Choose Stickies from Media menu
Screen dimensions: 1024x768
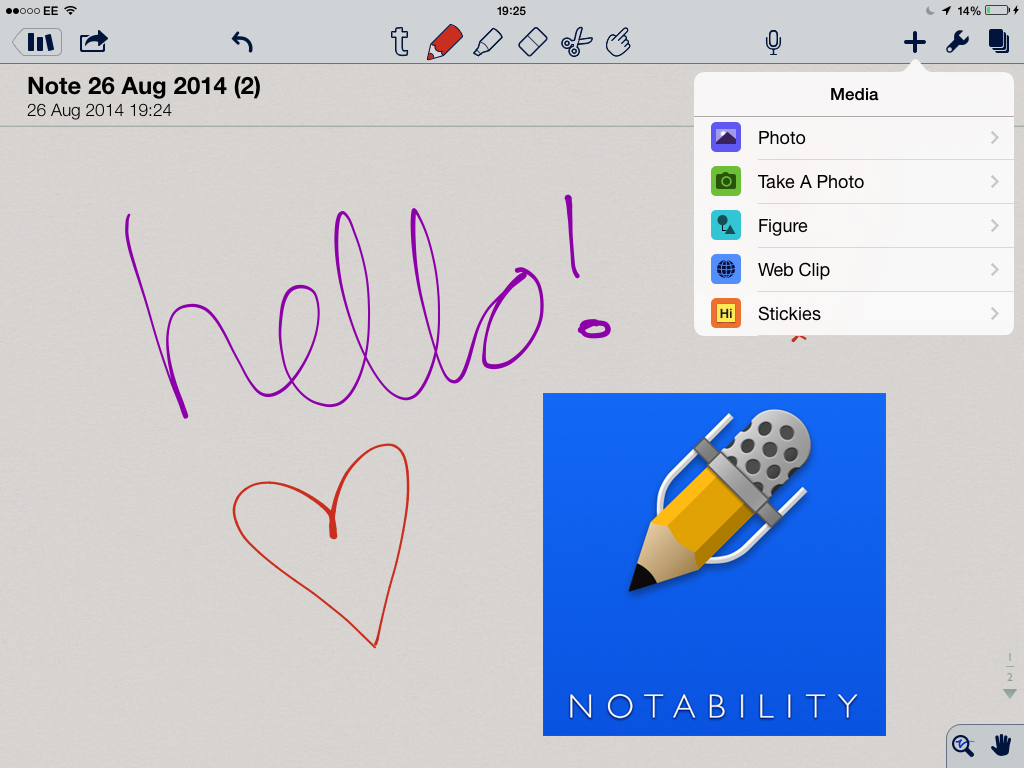click(854, 313)
